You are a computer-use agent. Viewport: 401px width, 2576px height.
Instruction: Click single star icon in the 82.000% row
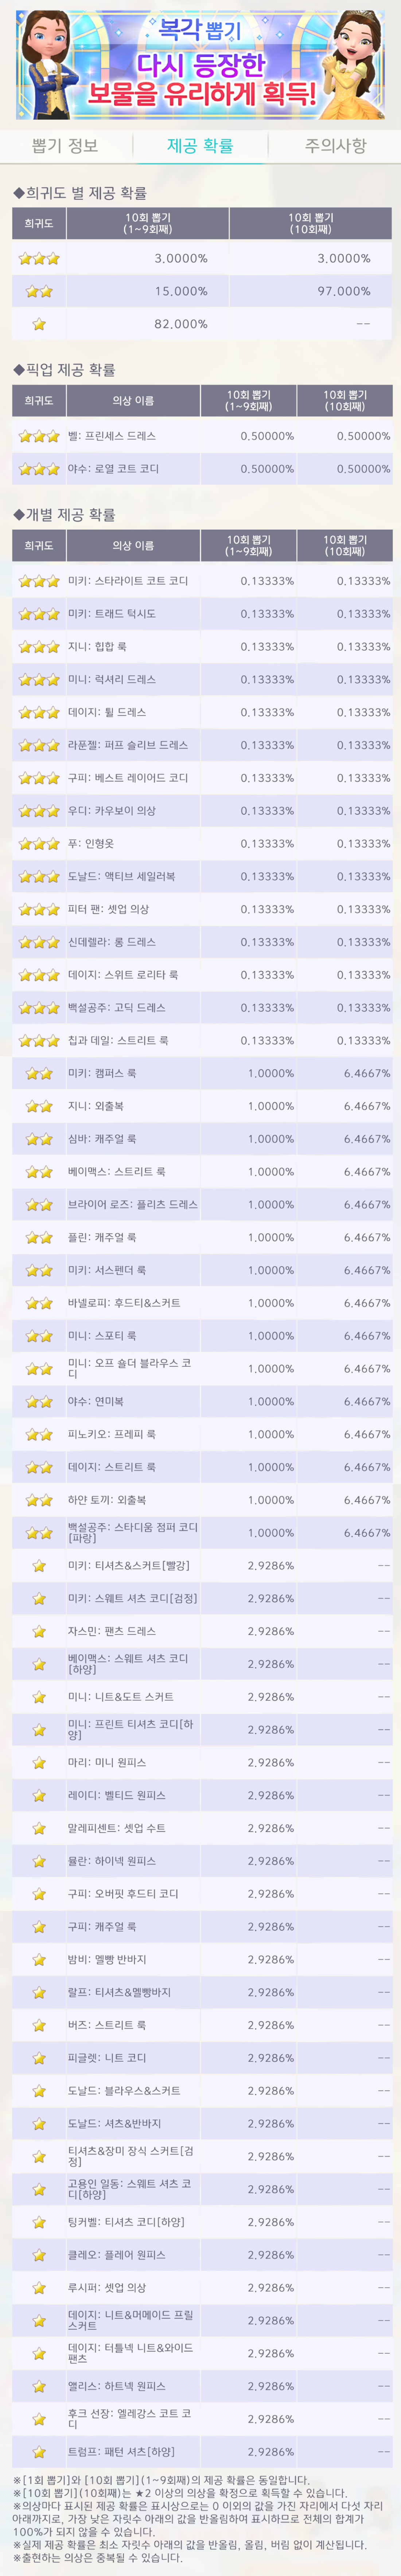[x=39, y=324]
